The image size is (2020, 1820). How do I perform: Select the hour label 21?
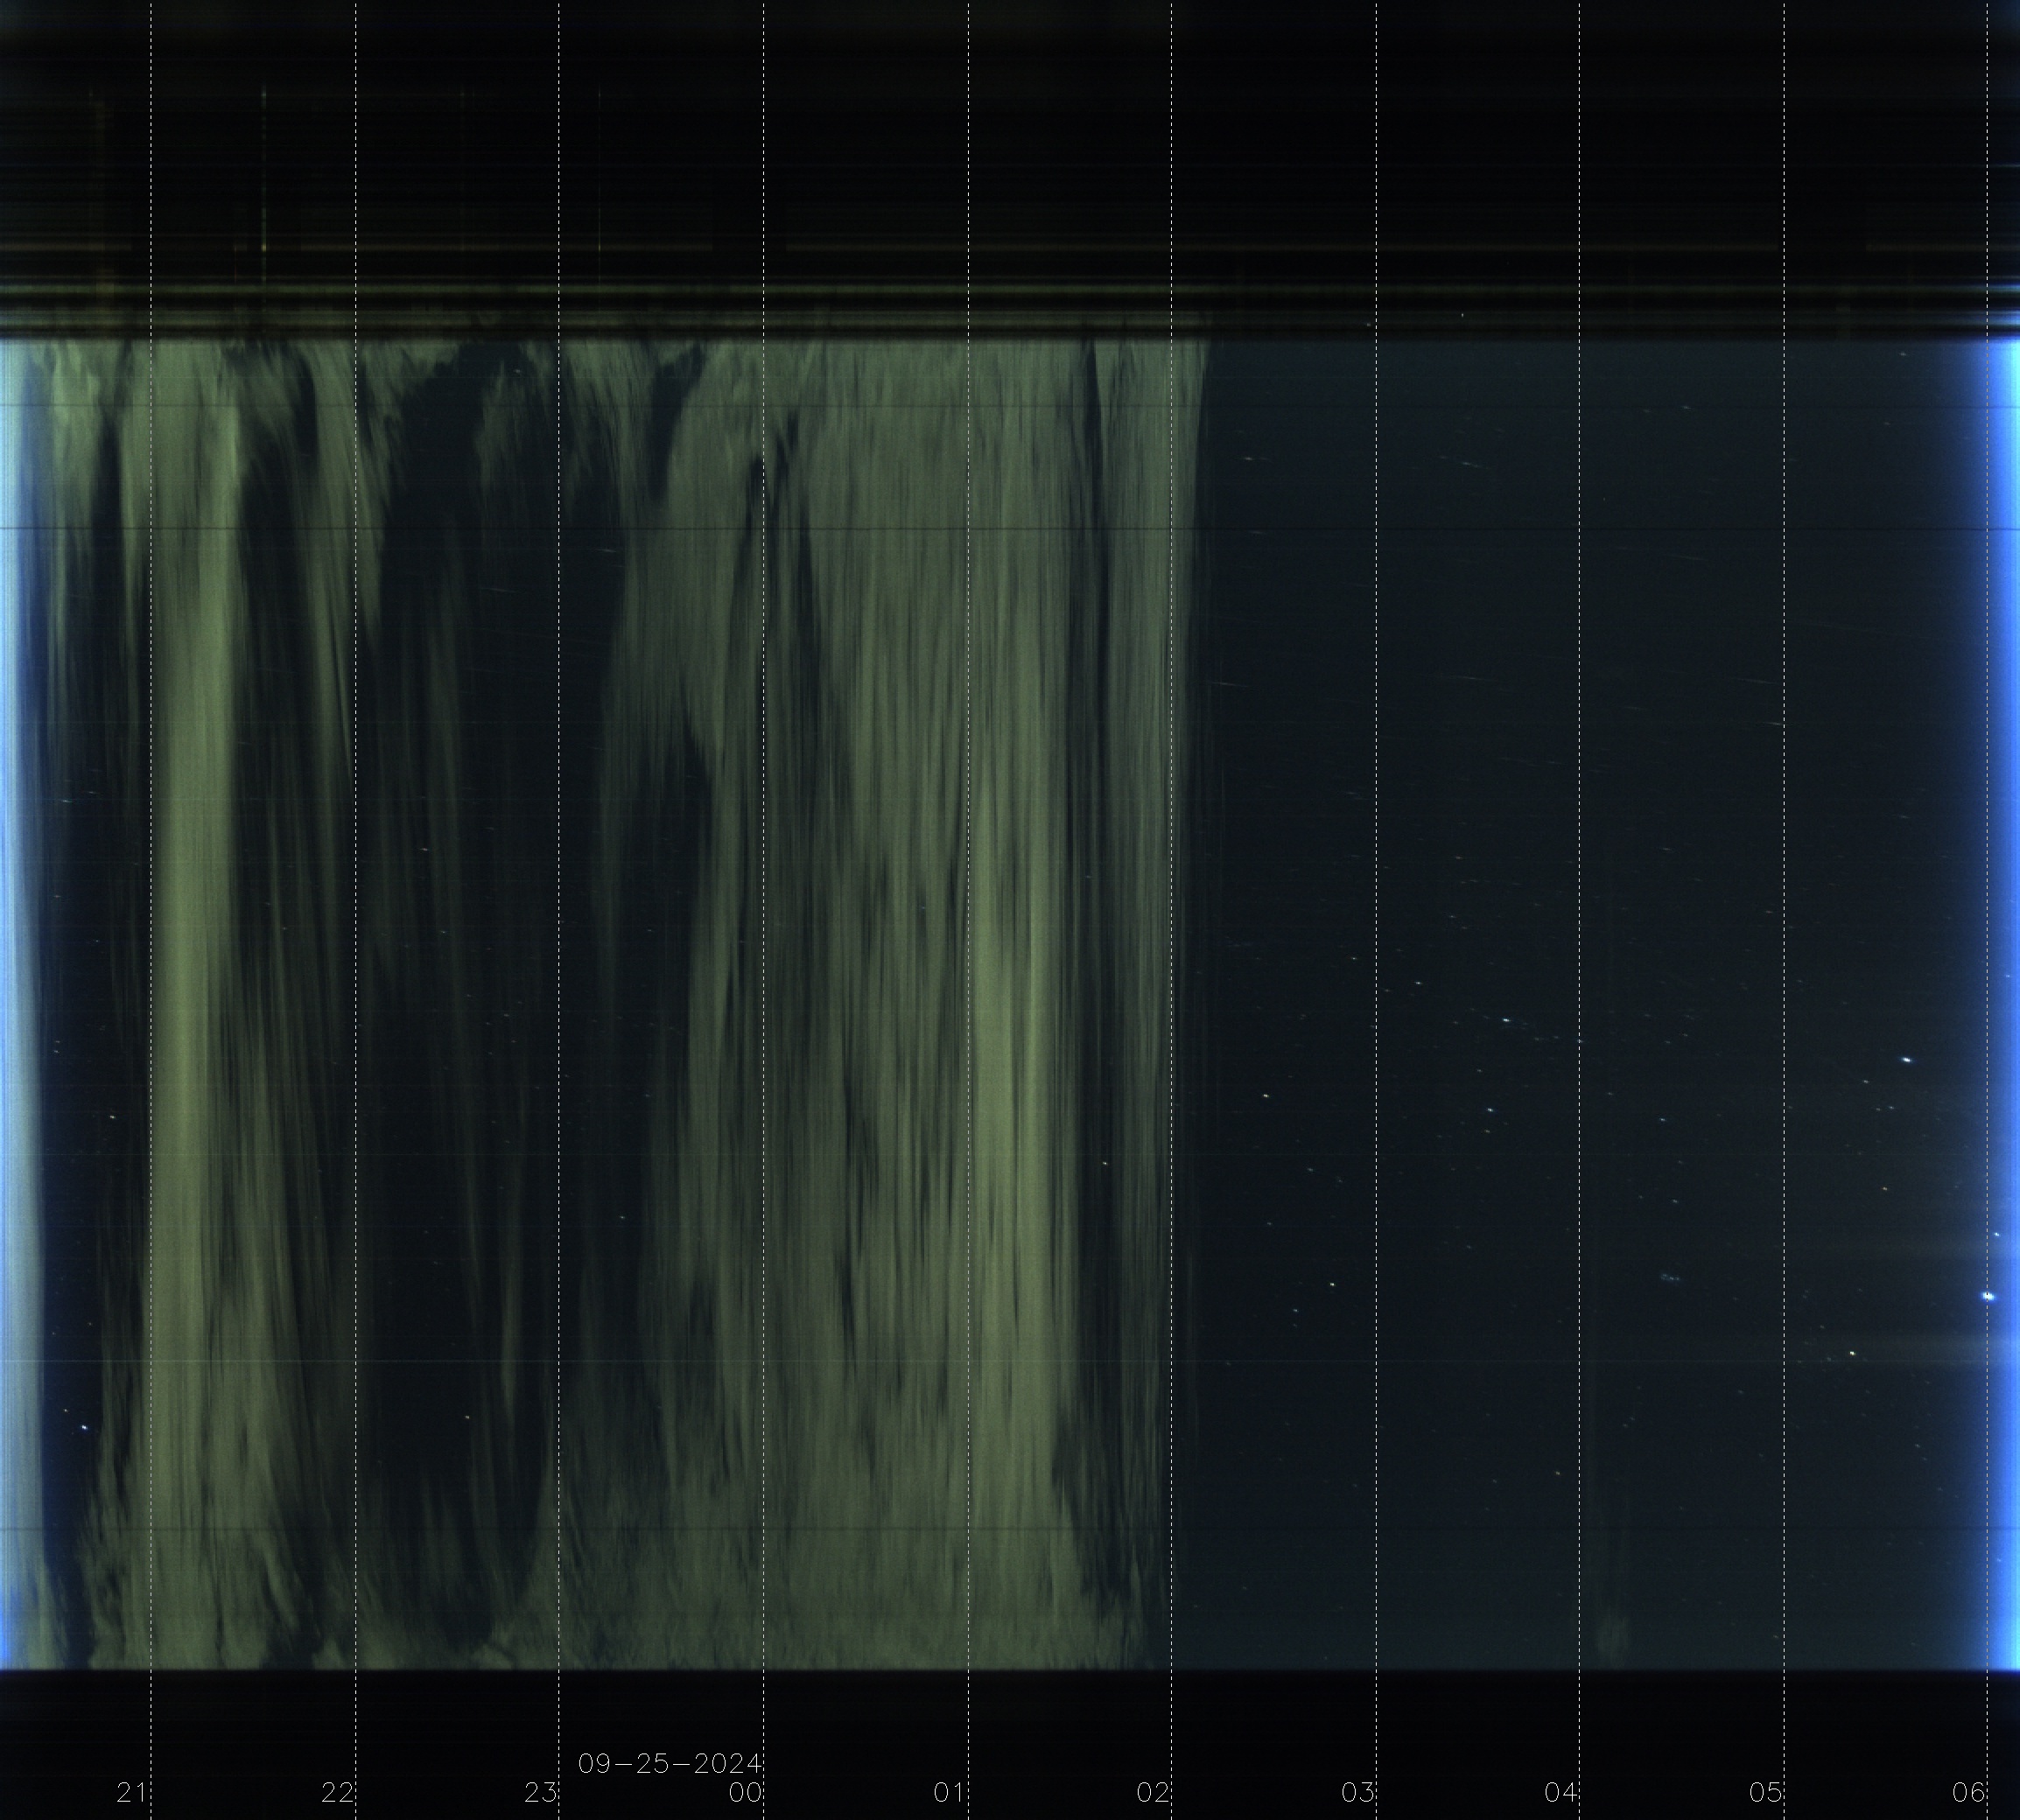coord(131,1792)
